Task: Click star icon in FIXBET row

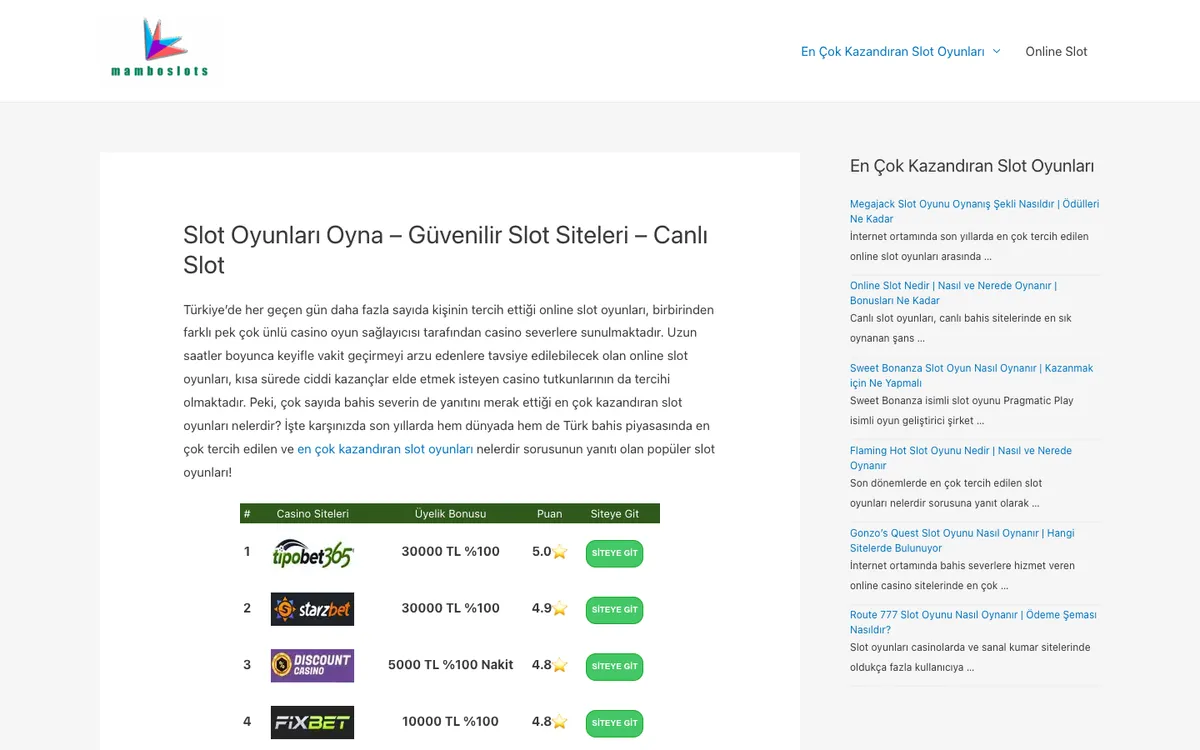Action: [560, 722]
